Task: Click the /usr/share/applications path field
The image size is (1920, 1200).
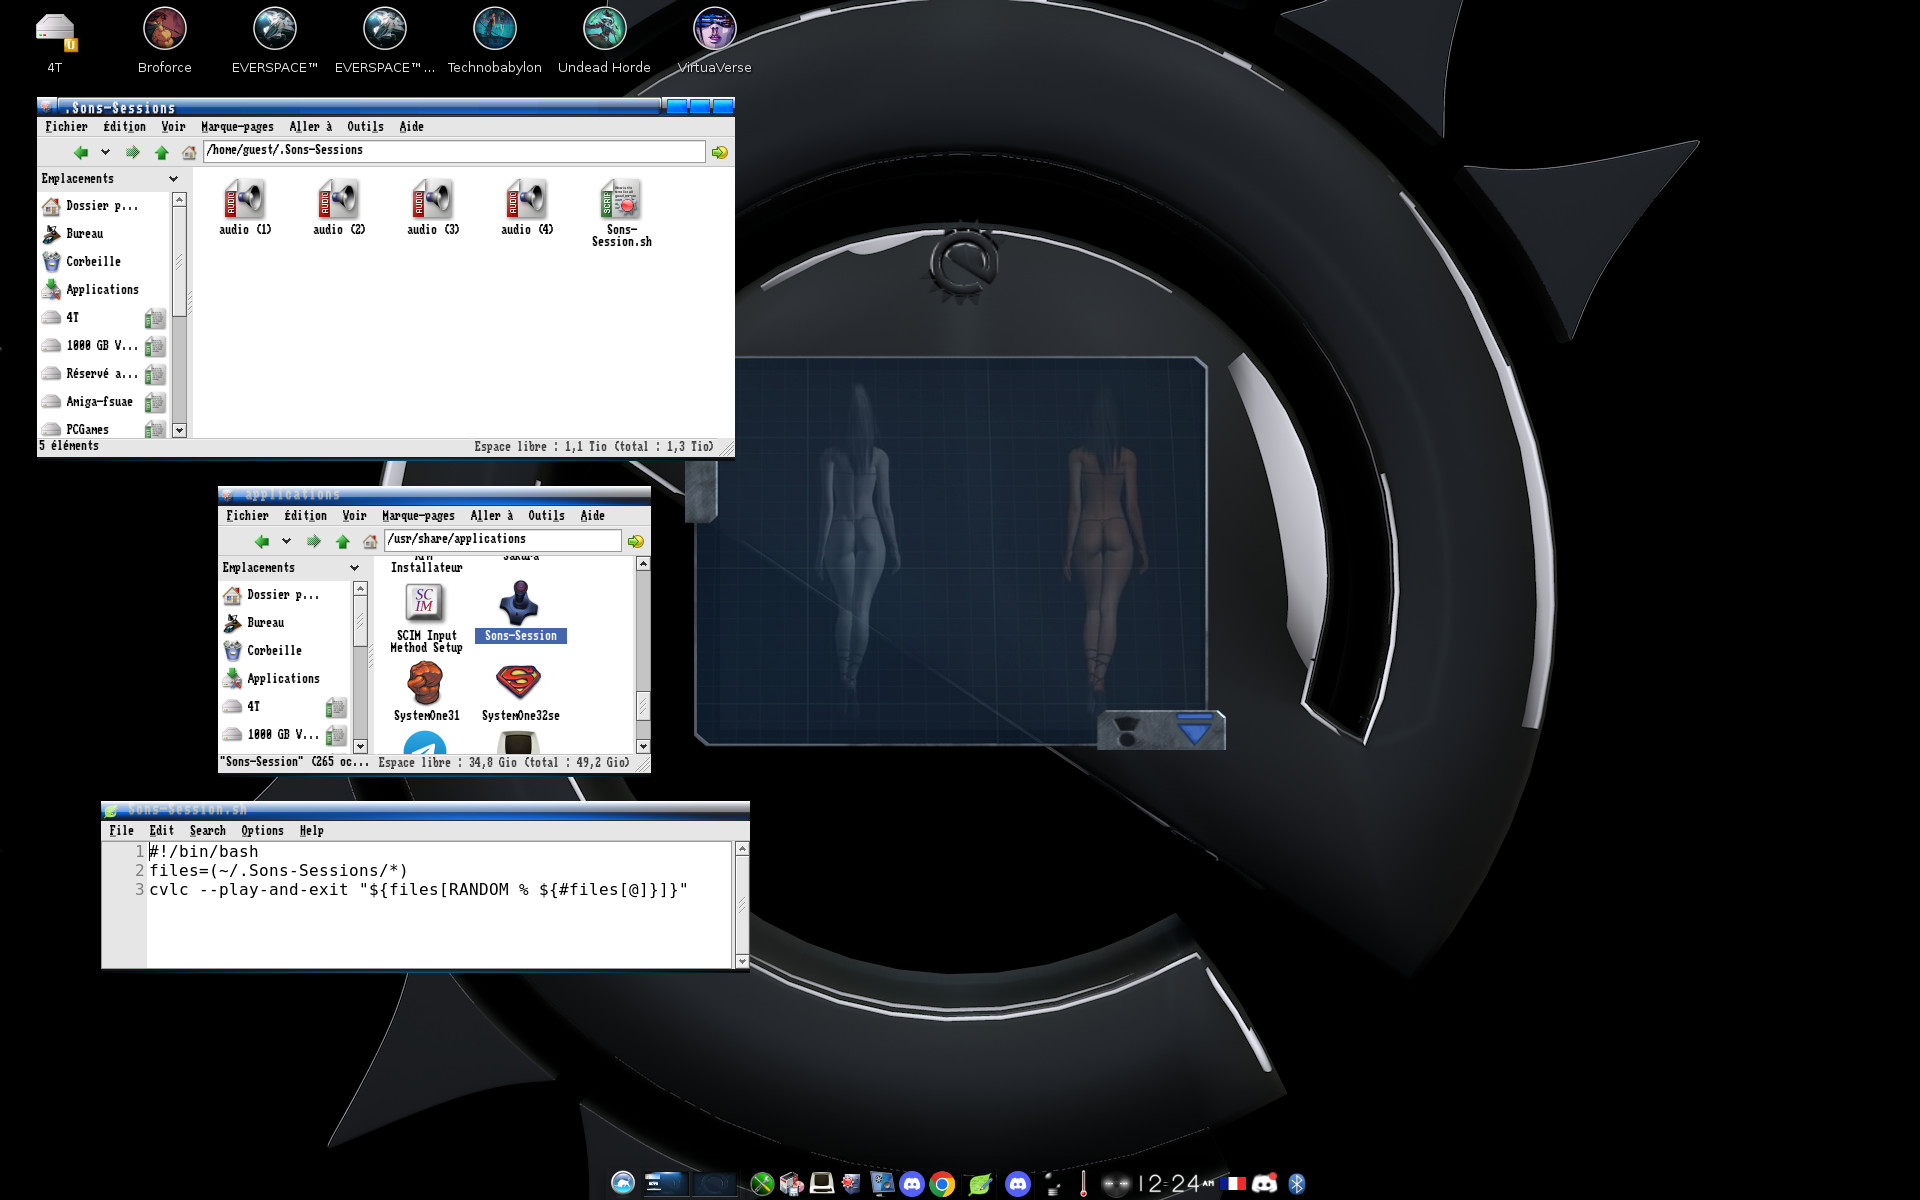Action: [503, 540]
